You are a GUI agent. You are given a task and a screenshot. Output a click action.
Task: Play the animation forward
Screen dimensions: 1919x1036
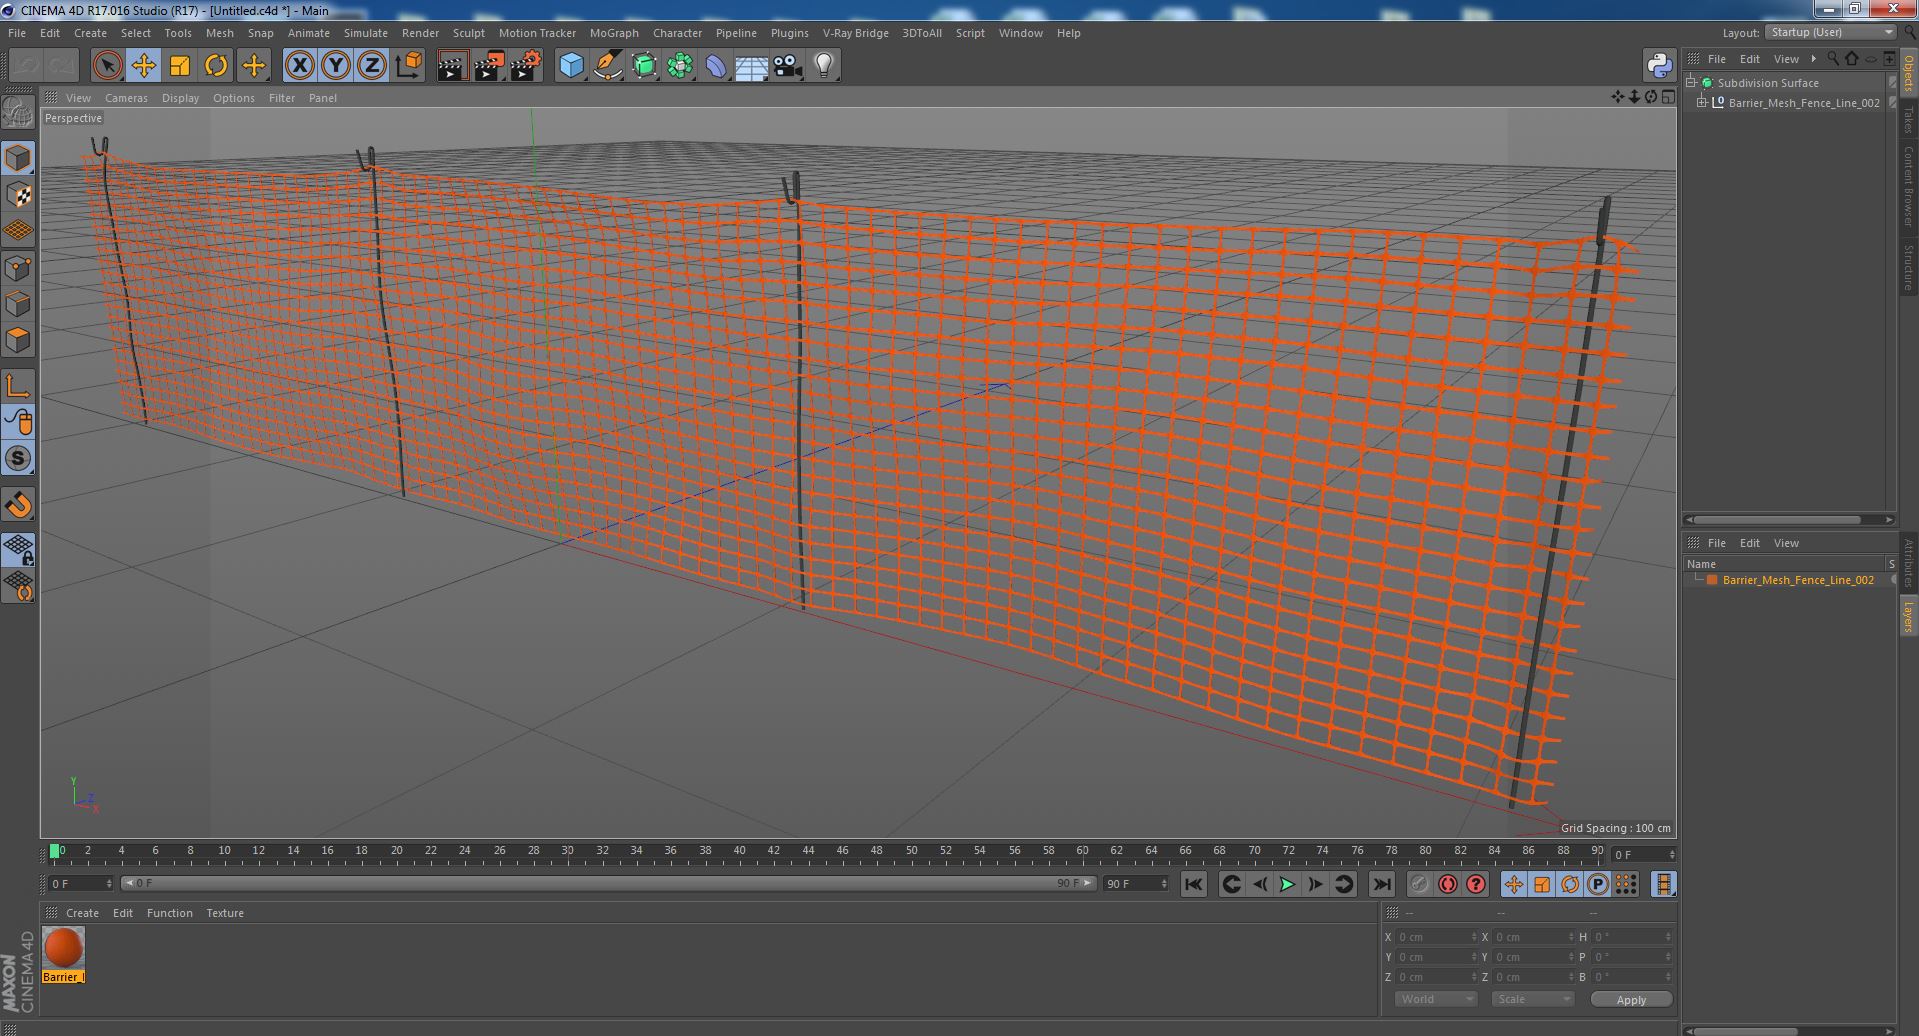coord(1287,884)
